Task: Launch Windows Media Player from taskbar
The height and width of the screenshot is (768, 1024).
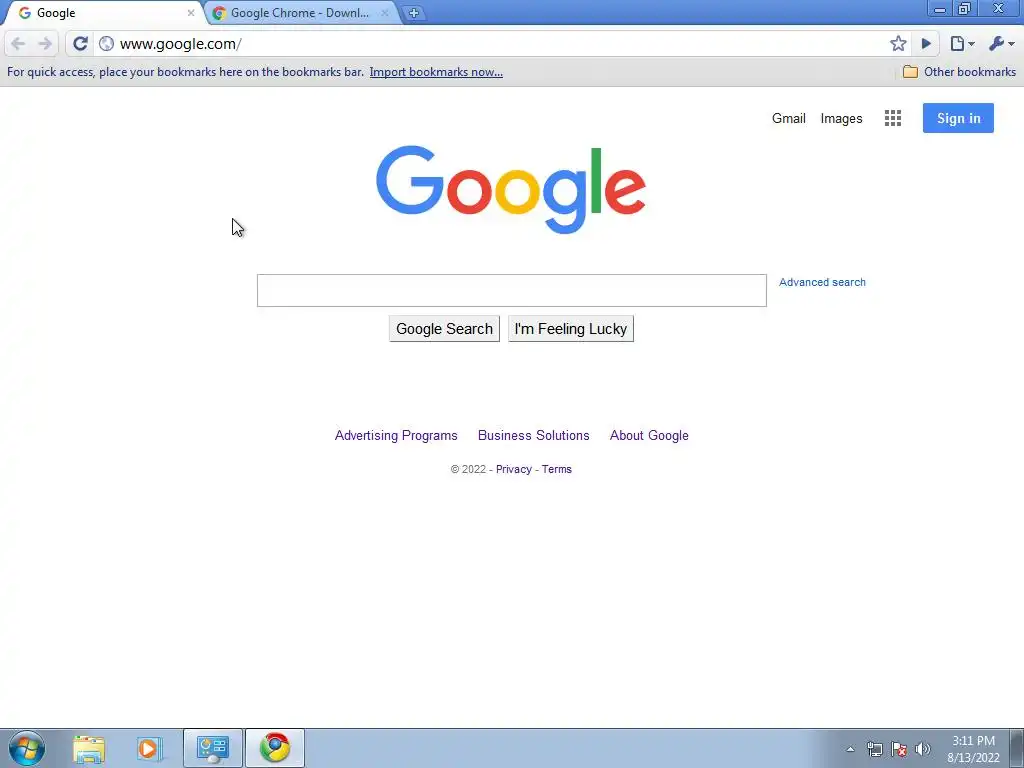Action: 149,748
